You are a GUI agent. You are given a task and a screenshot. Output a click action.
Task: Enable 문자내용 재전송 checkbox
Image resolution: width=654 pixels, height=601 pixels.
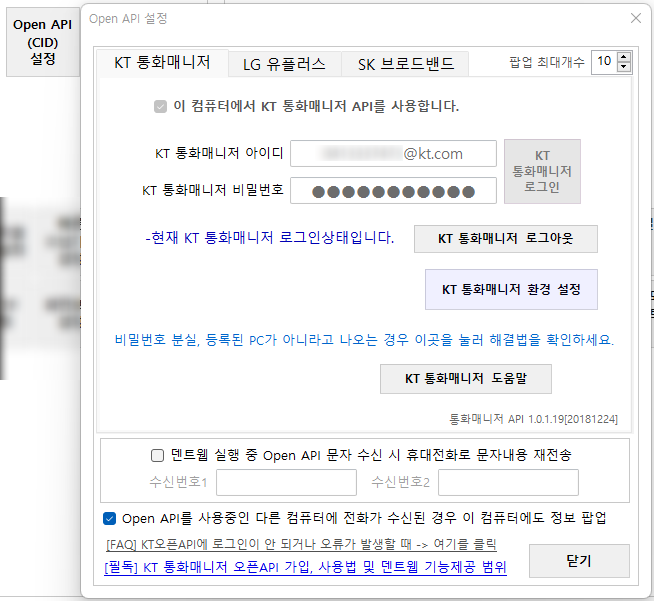[x=157, y=455]
